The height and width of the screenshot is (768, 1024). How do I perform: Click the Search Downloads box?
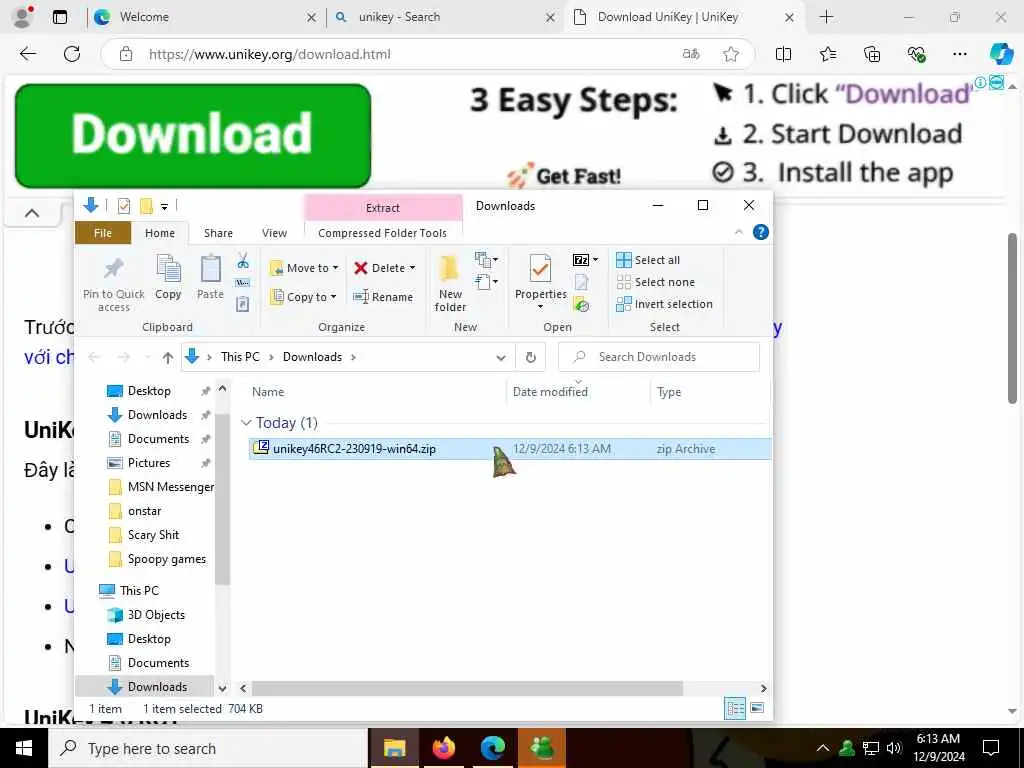click(659, 357)
